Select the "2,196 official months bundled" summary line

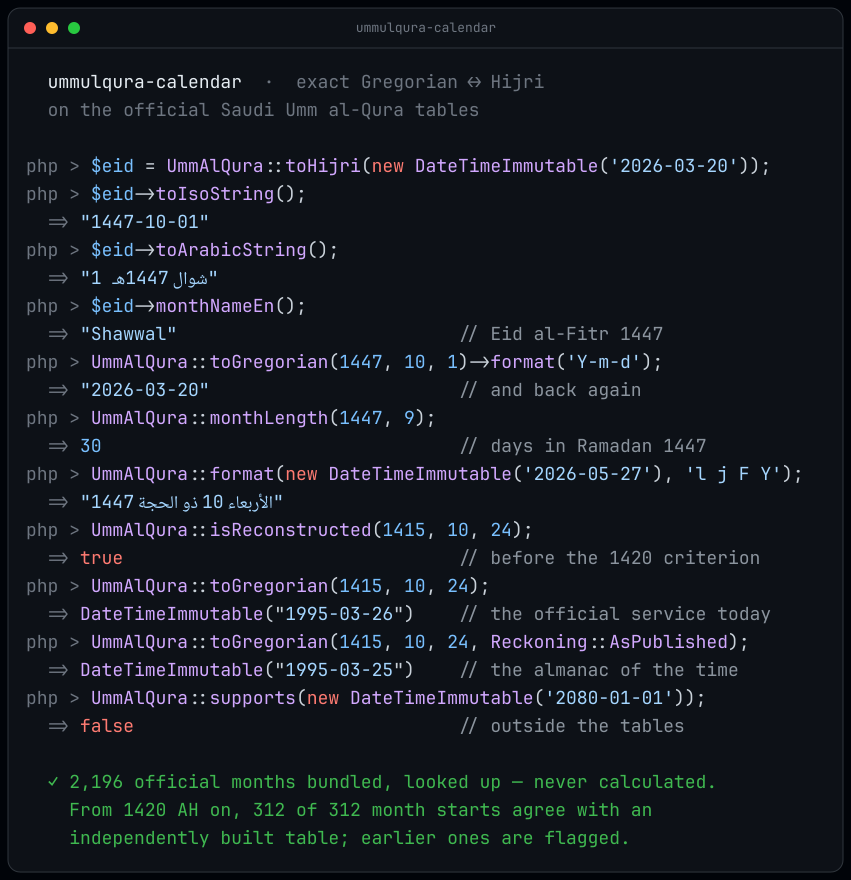click(392, 782)
